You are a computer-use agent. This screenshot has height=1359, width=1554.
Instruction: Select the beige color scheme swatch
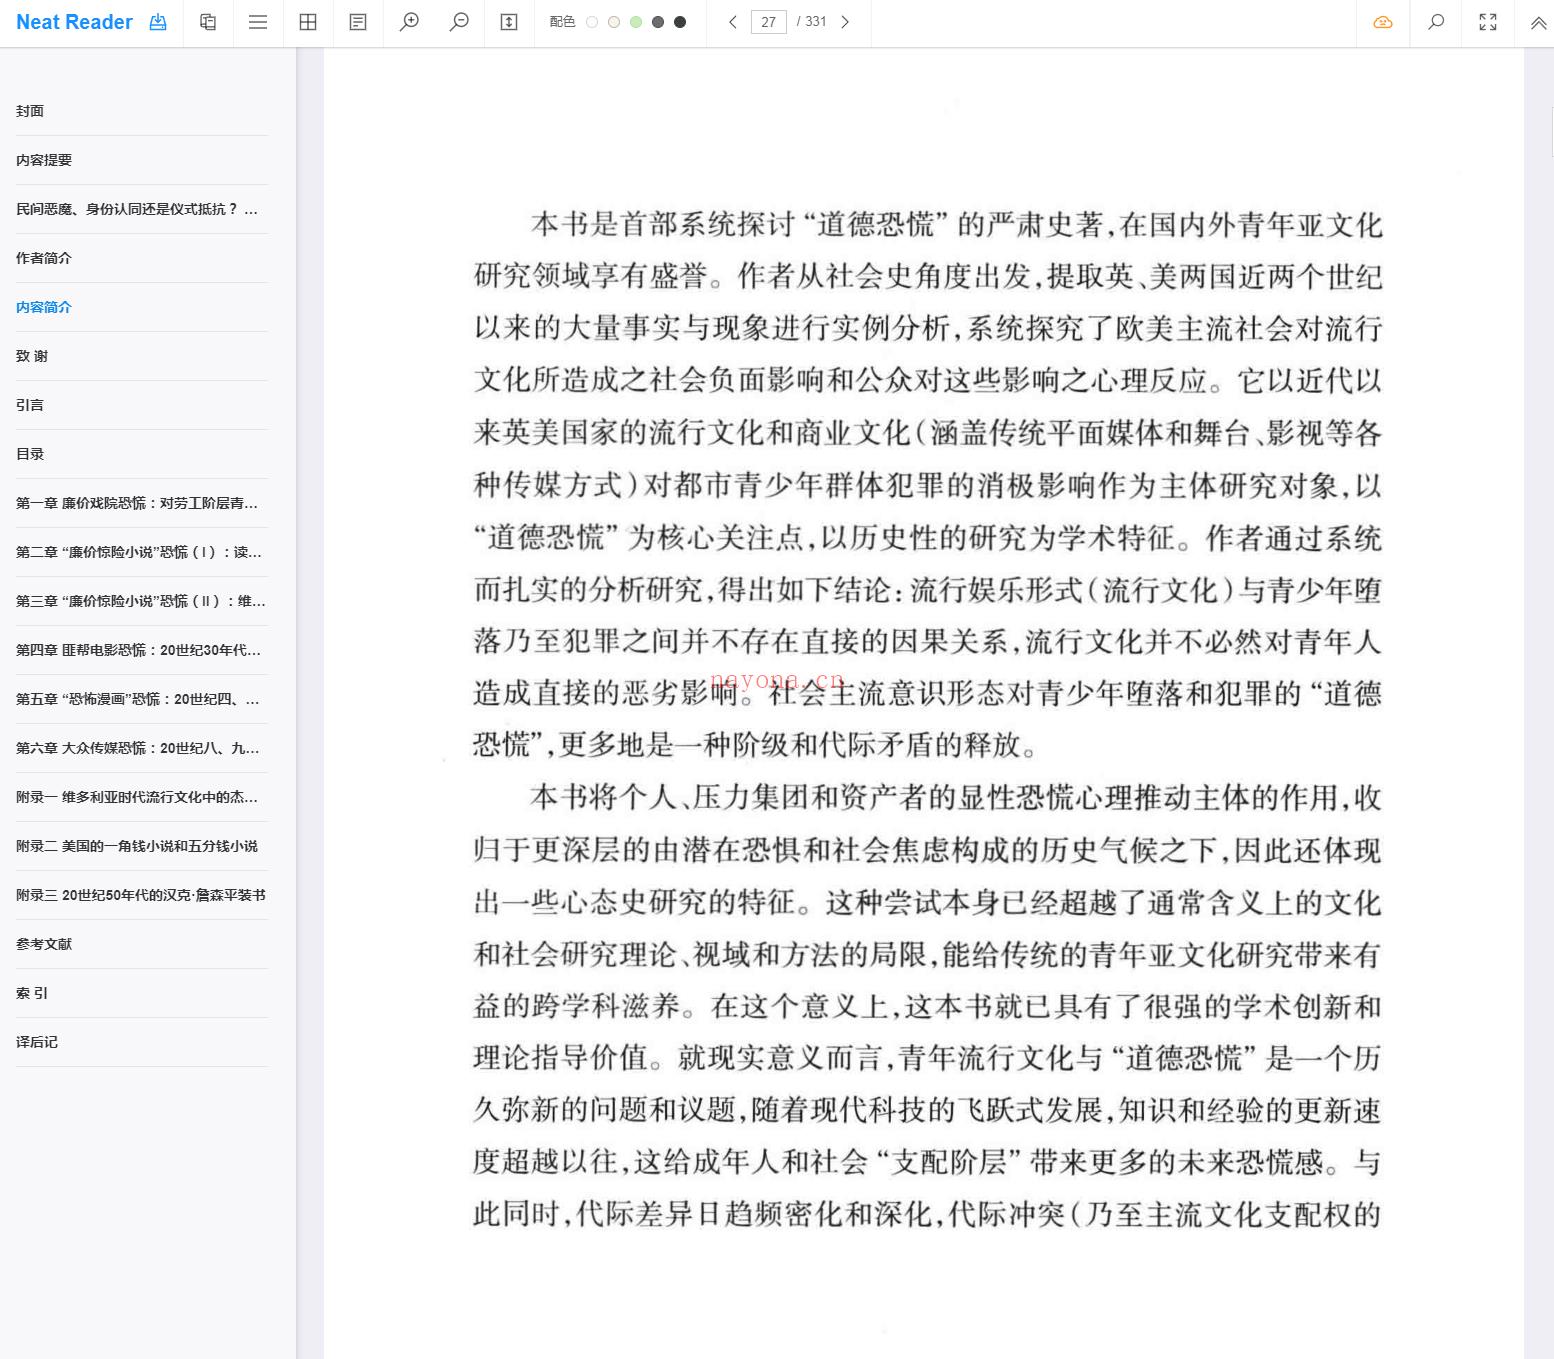pyautogui.click(x=614, y=22)
